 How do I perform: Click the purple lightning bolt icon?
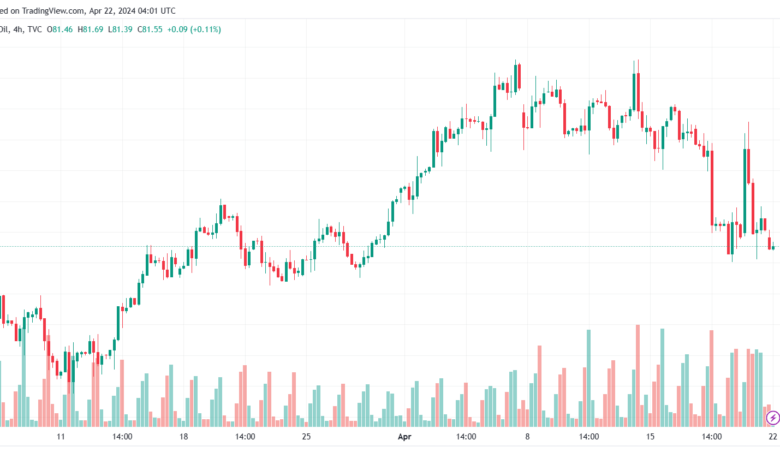773,418
